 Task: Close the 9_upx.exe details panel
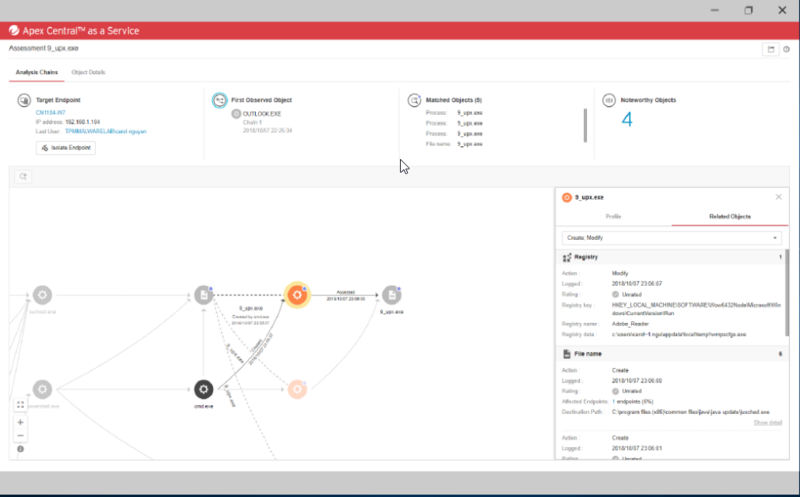pos(779,197)
